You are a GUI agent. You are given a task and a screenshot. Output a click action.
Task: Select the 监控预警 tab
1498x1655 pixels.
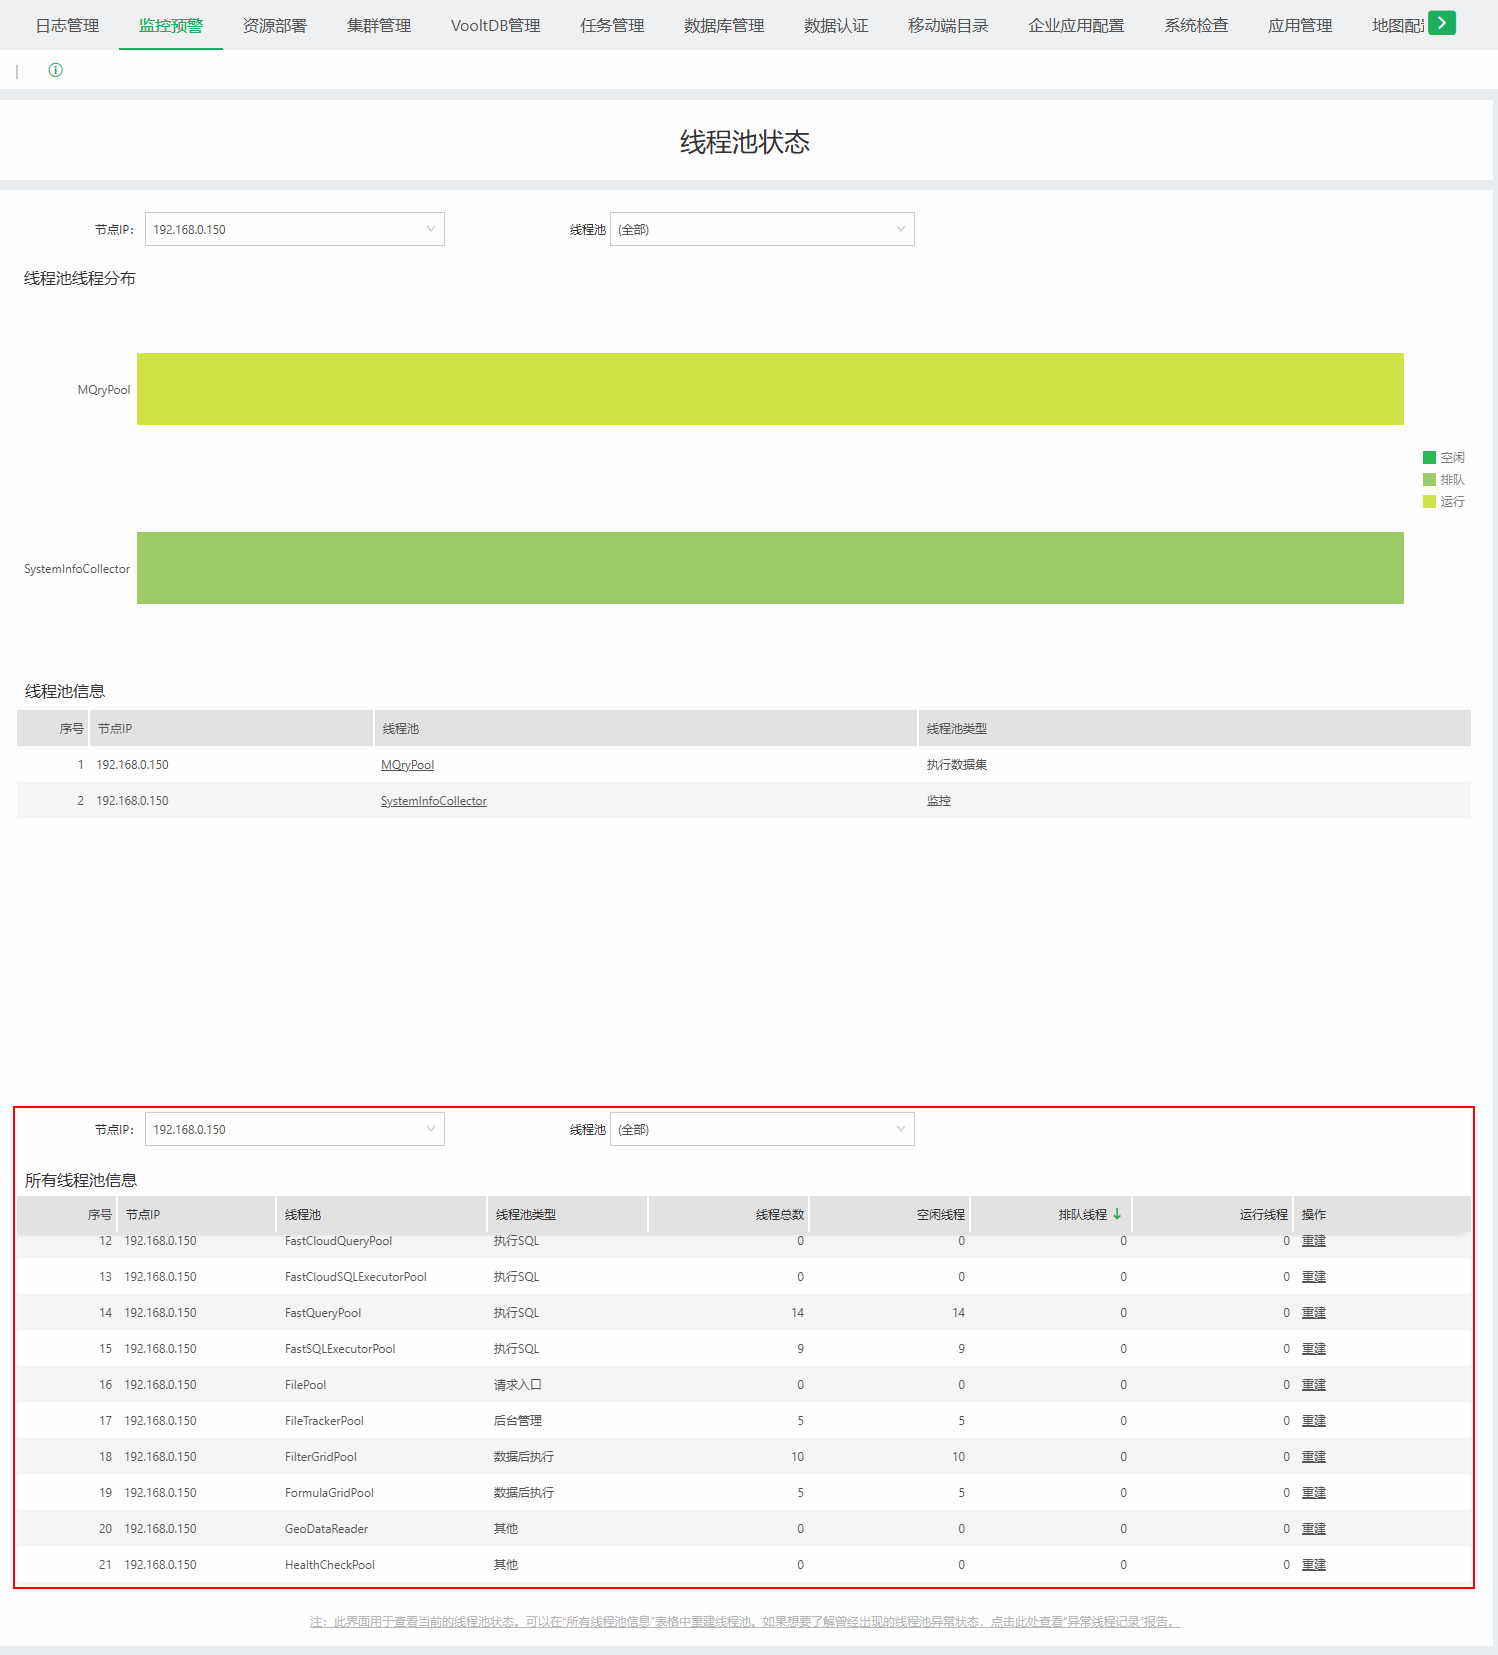pyautogui.click(x=171, y=25)
